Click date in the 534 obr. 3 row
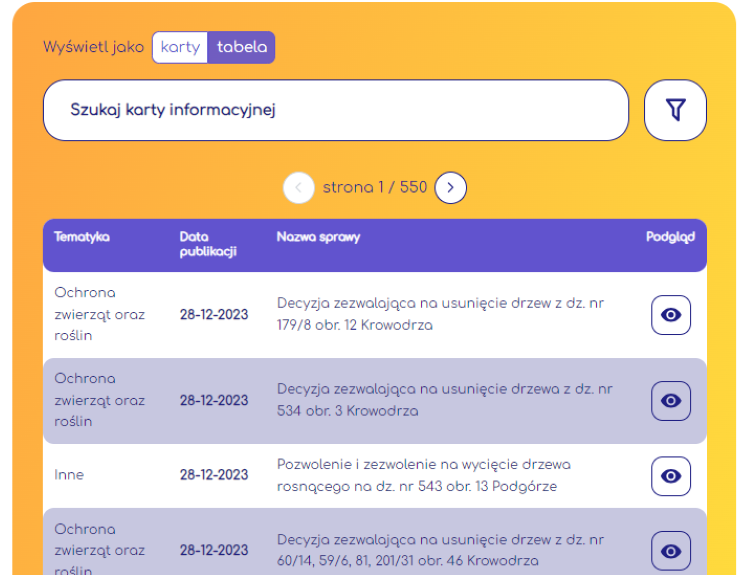The height and width of the screenshot is (575, 750). pyautogui.click(x=214, y=401)
